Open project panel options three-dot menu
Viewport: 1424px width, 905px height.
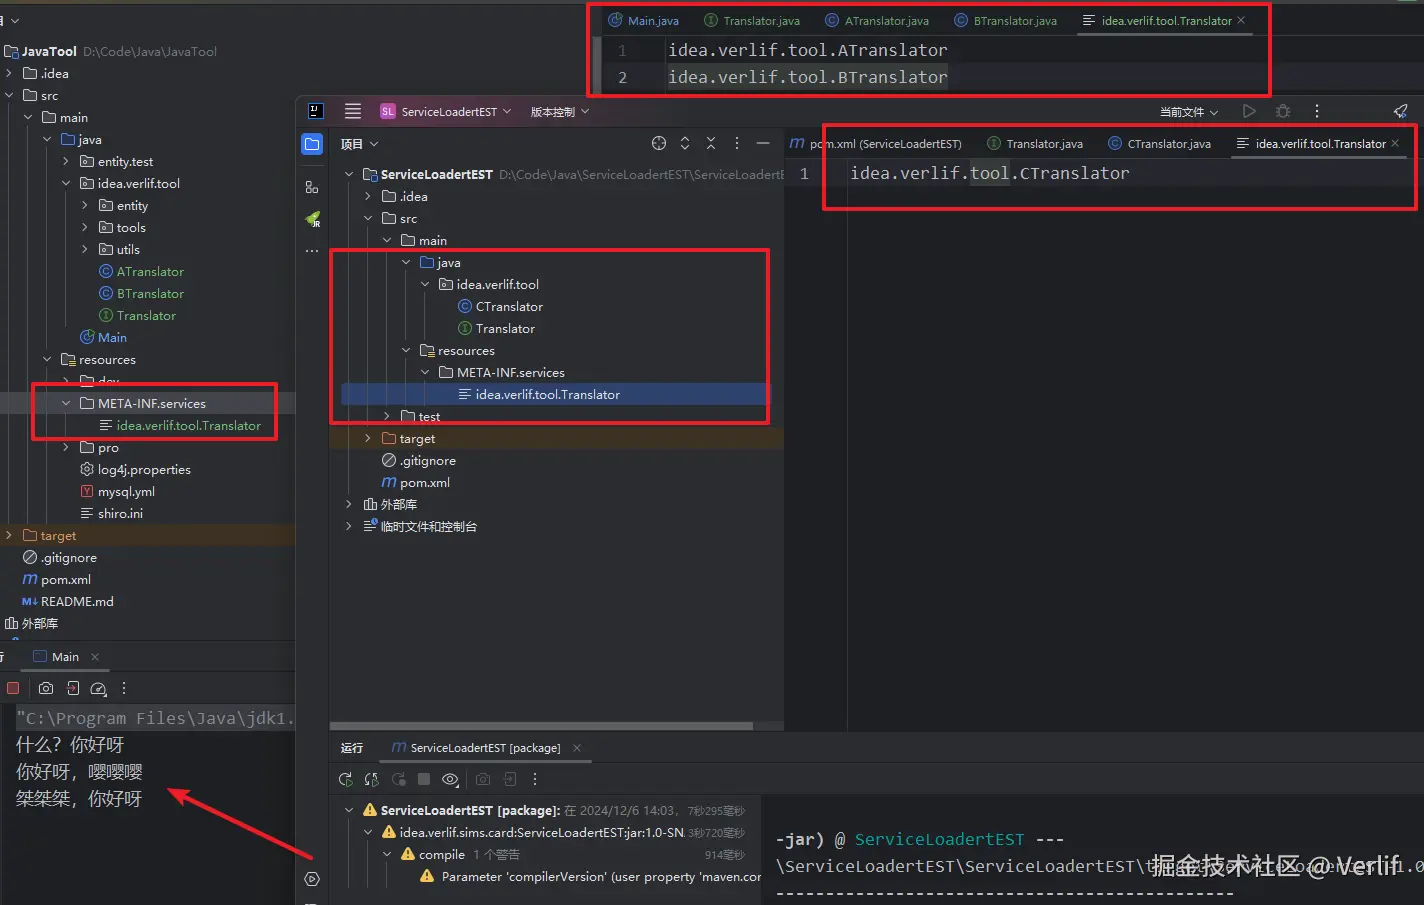click(737, 143)
